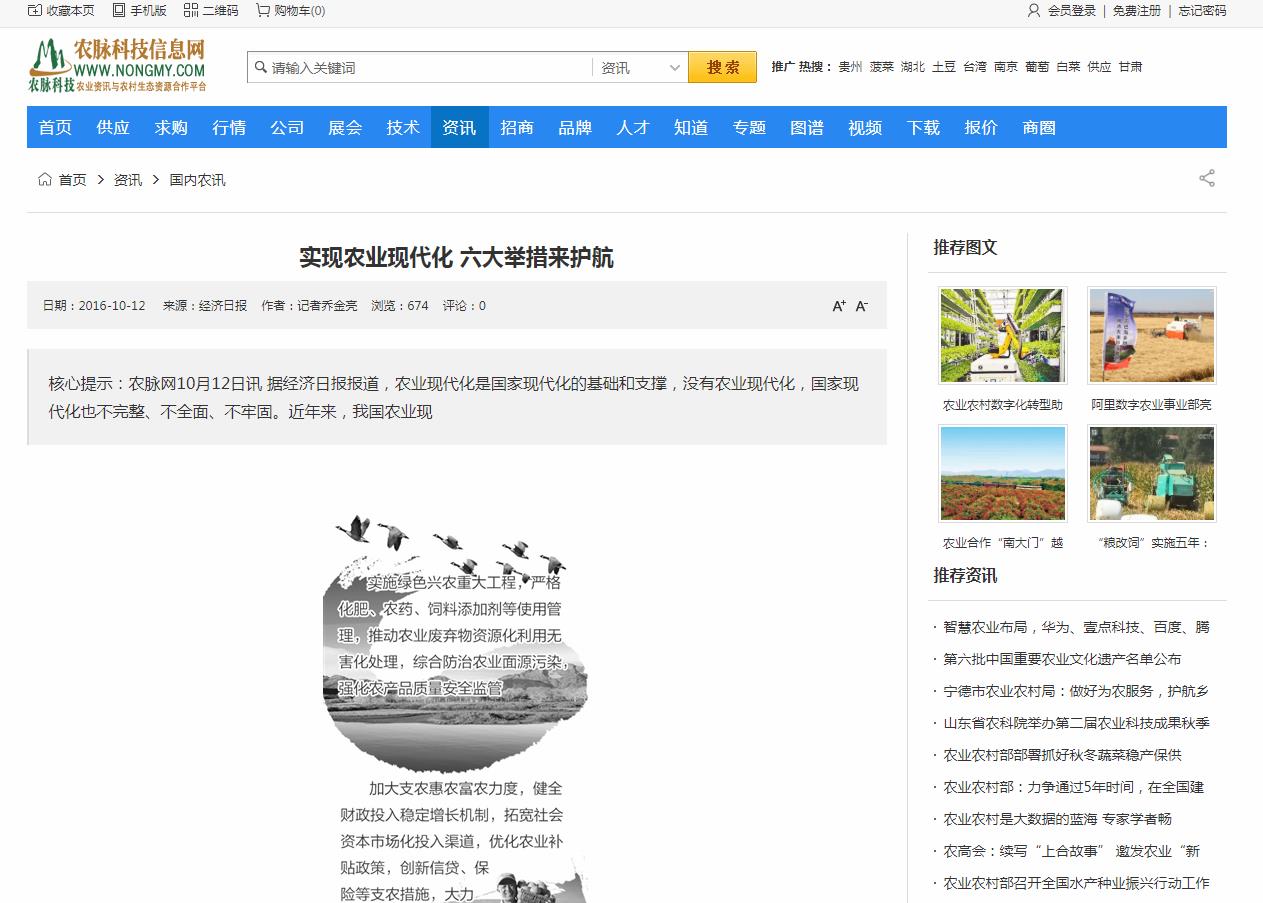Select the highlighted 资讯 nav tab
1263x903 pixels.
point(460,127)
